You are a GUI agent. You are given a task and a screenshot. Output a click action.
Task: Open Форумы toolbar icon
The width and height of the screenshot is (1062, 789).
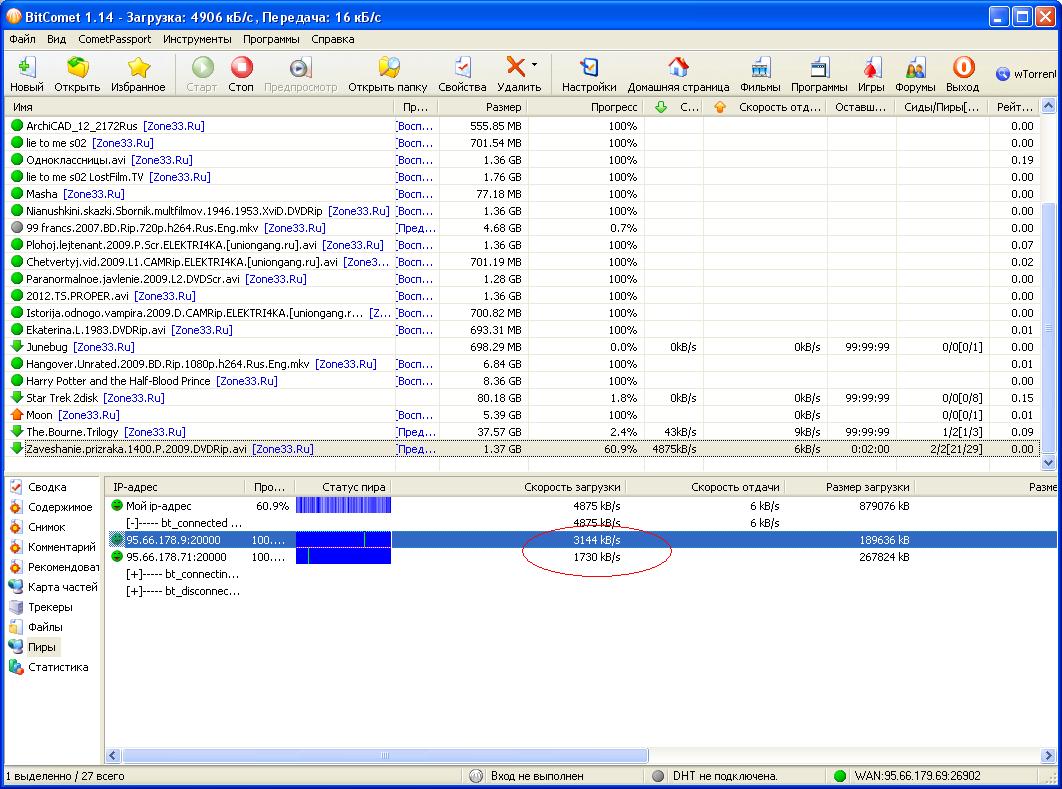(915, 68)
